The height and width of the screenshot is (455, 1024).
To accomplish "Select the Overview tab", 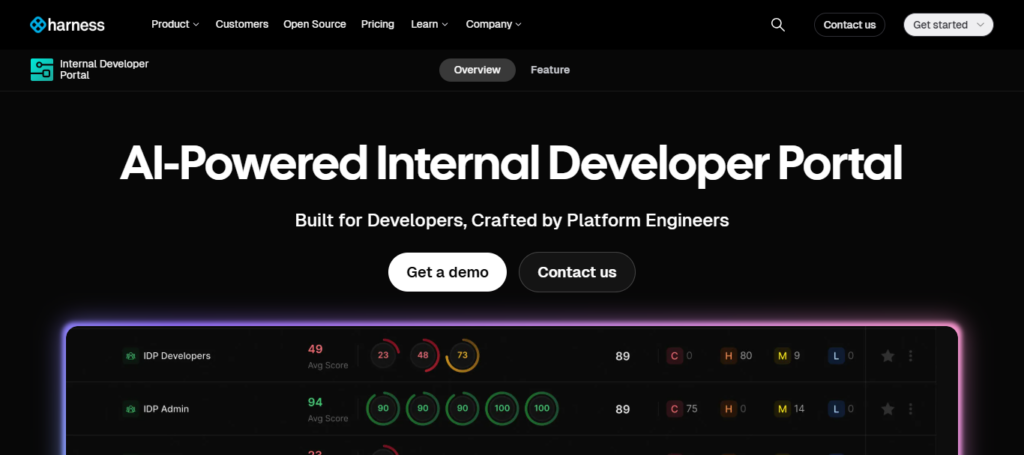I will click(x=477, y=70).
